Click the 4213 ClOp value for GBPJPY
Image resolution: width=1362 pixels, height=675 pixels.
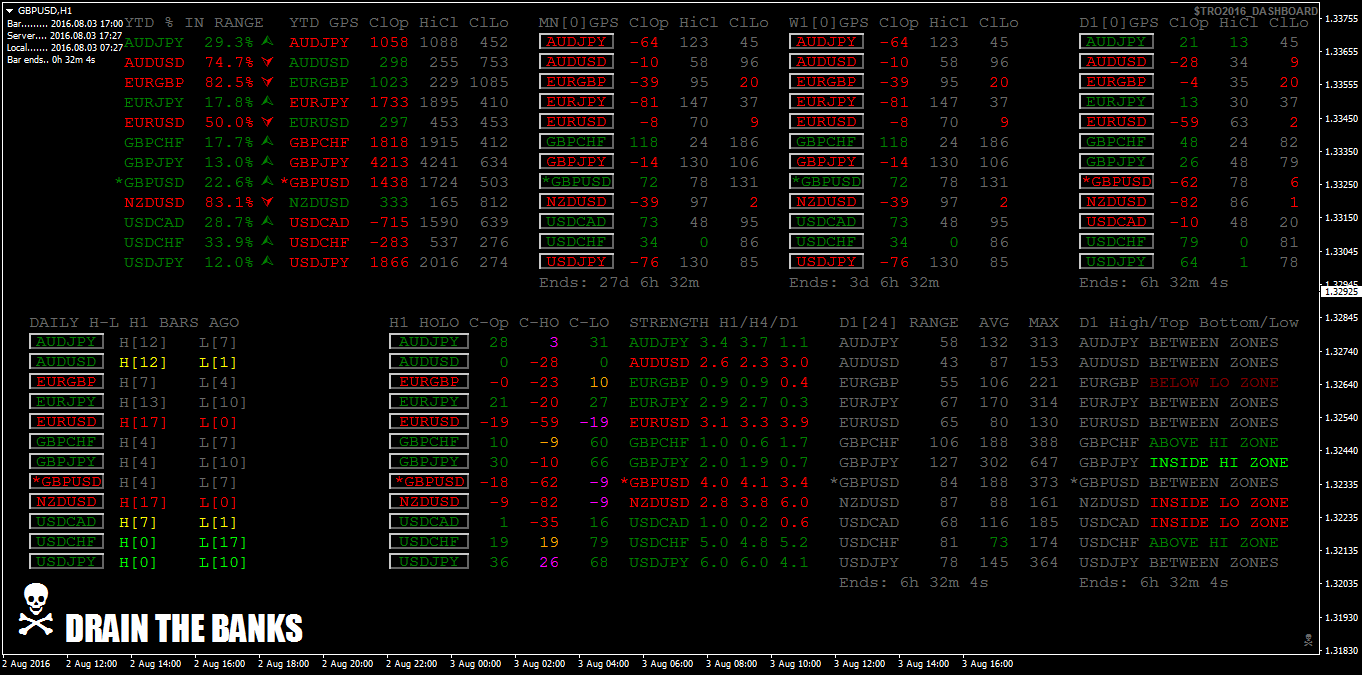coord(389,162)
